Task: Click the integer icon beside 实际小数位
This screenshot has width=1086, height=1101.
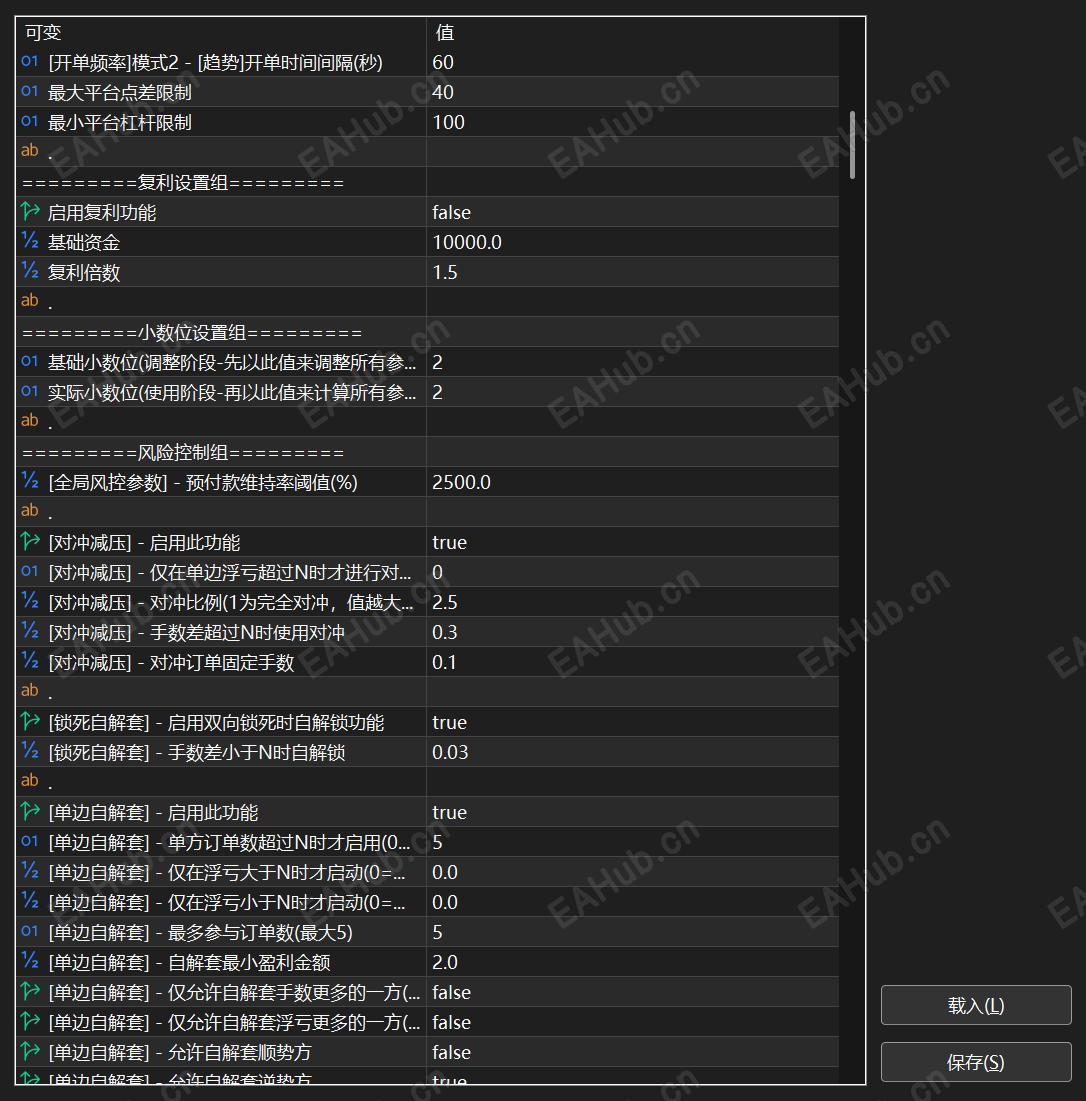Action: pyautogui.click(x=29, y=391)
